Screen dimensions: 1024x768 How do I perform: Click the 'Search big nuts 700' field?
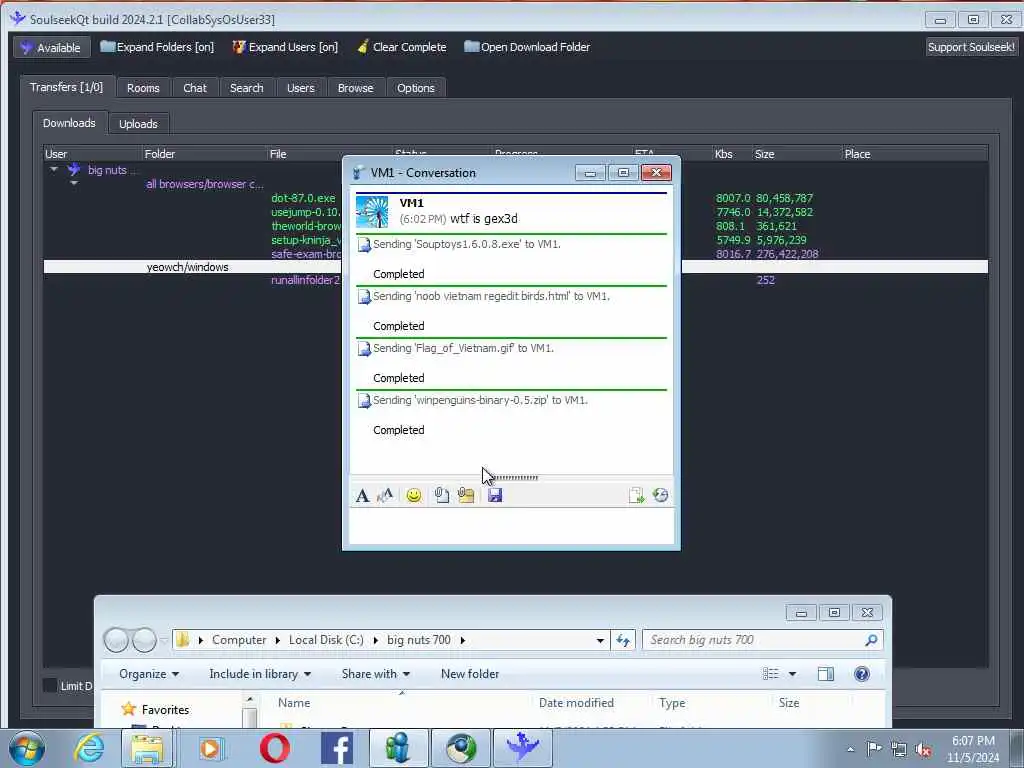pos(762,640)
